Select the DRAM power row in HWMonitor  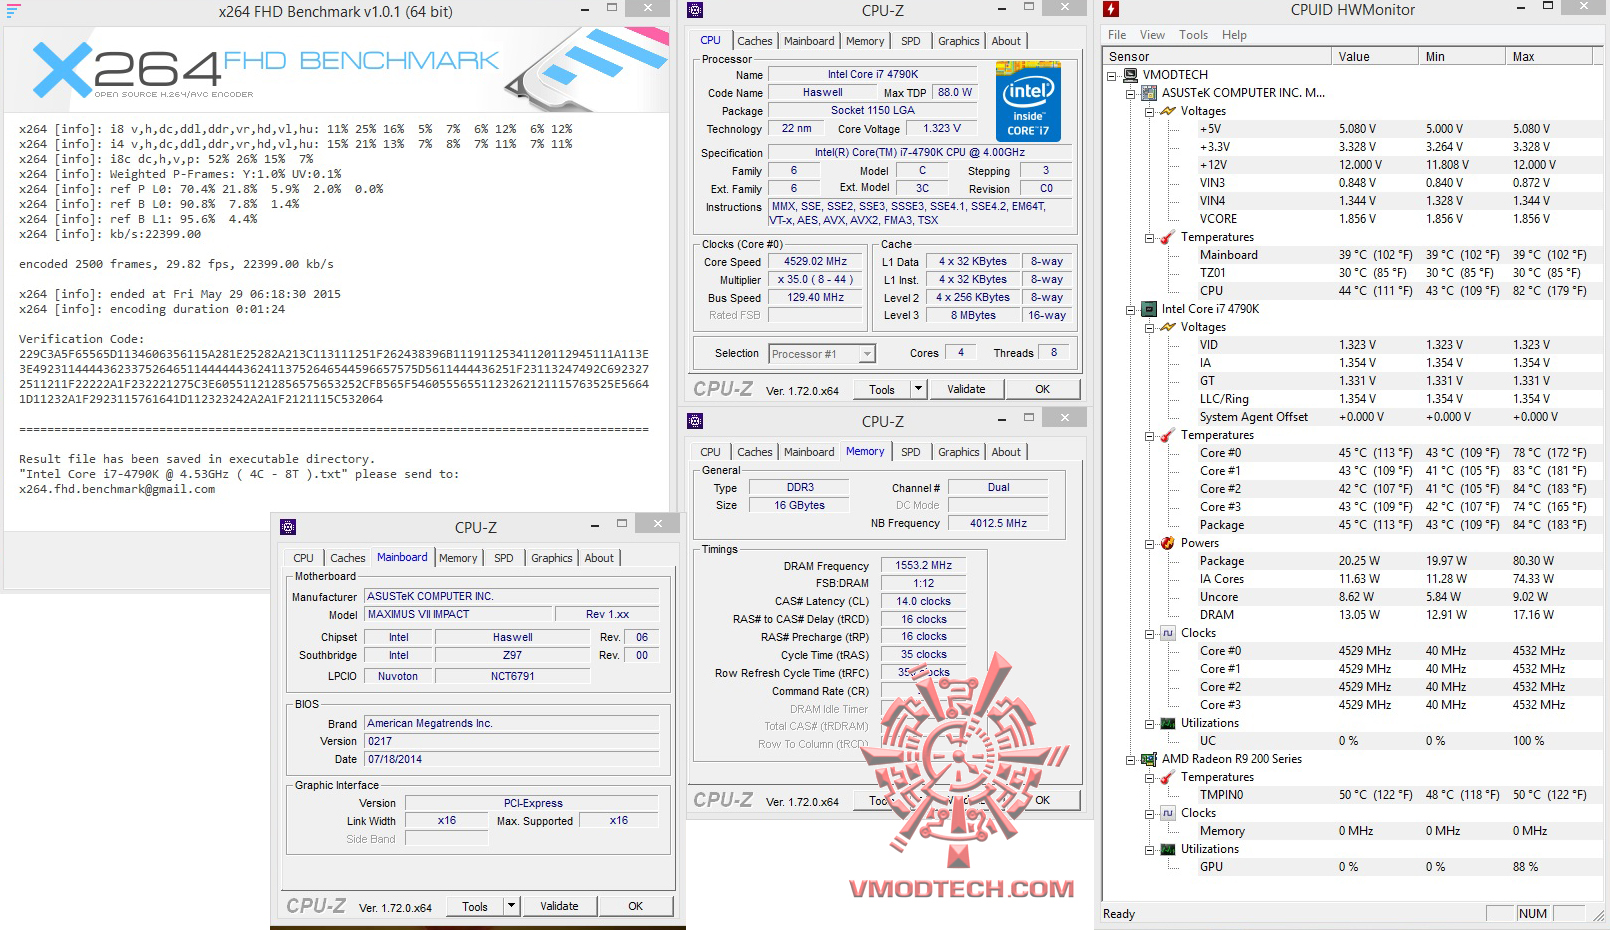coord(1398,615)
